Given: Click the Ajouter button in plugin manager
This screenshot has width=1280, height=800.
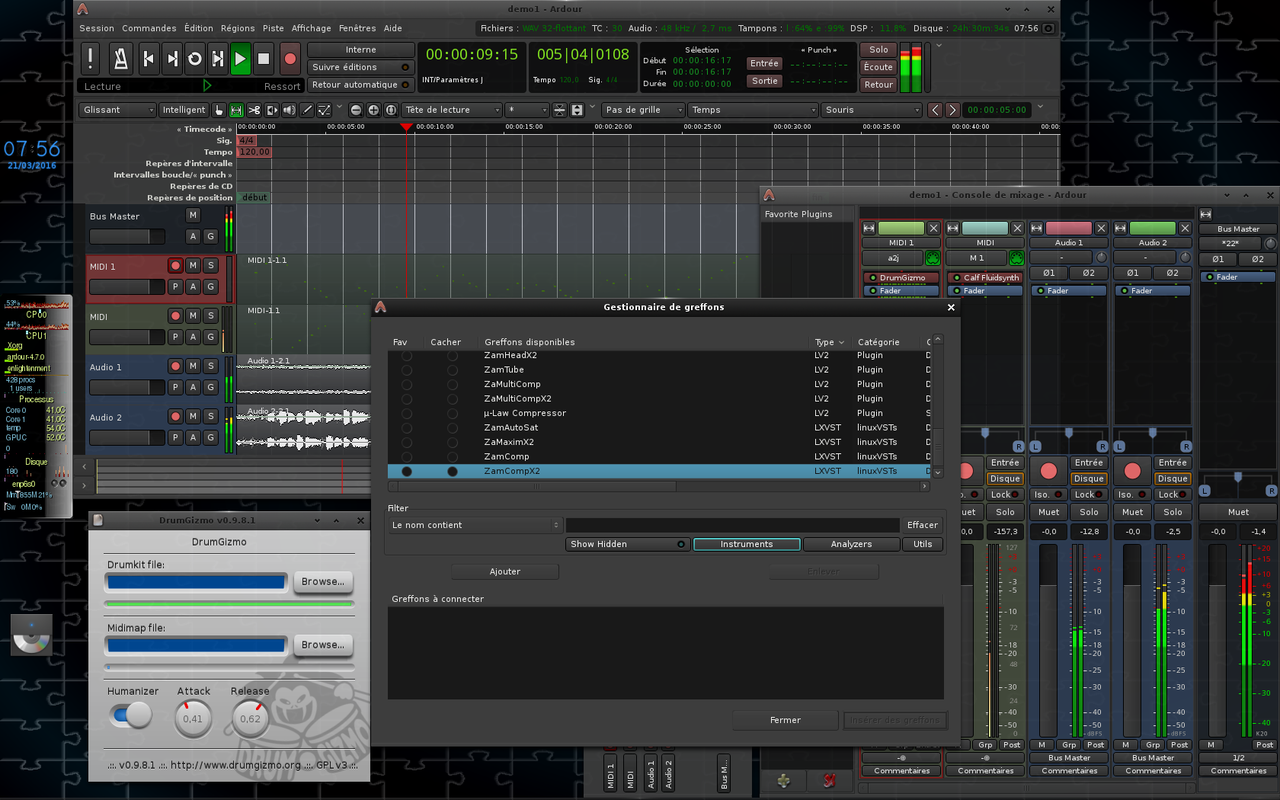Looking at the screenshot, I should [505, 571].
